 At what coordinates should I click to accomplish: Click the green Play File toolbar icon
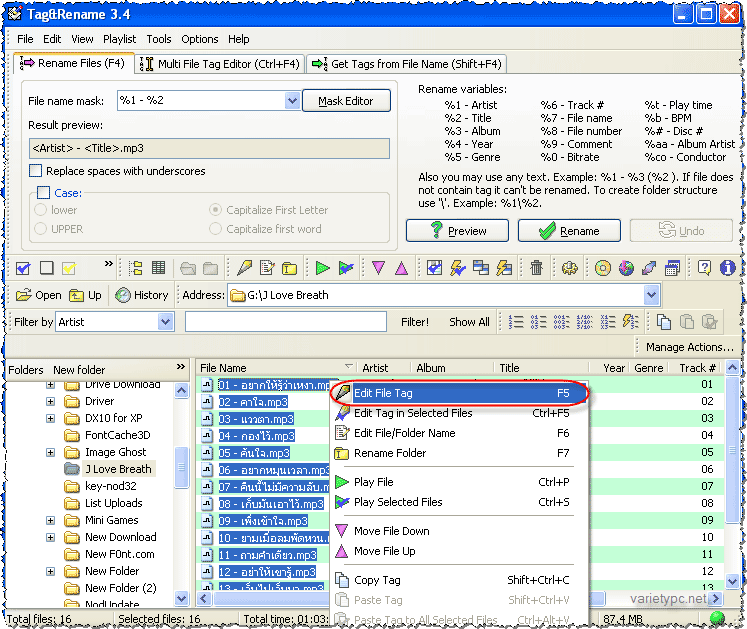click(x=323, y=268)
